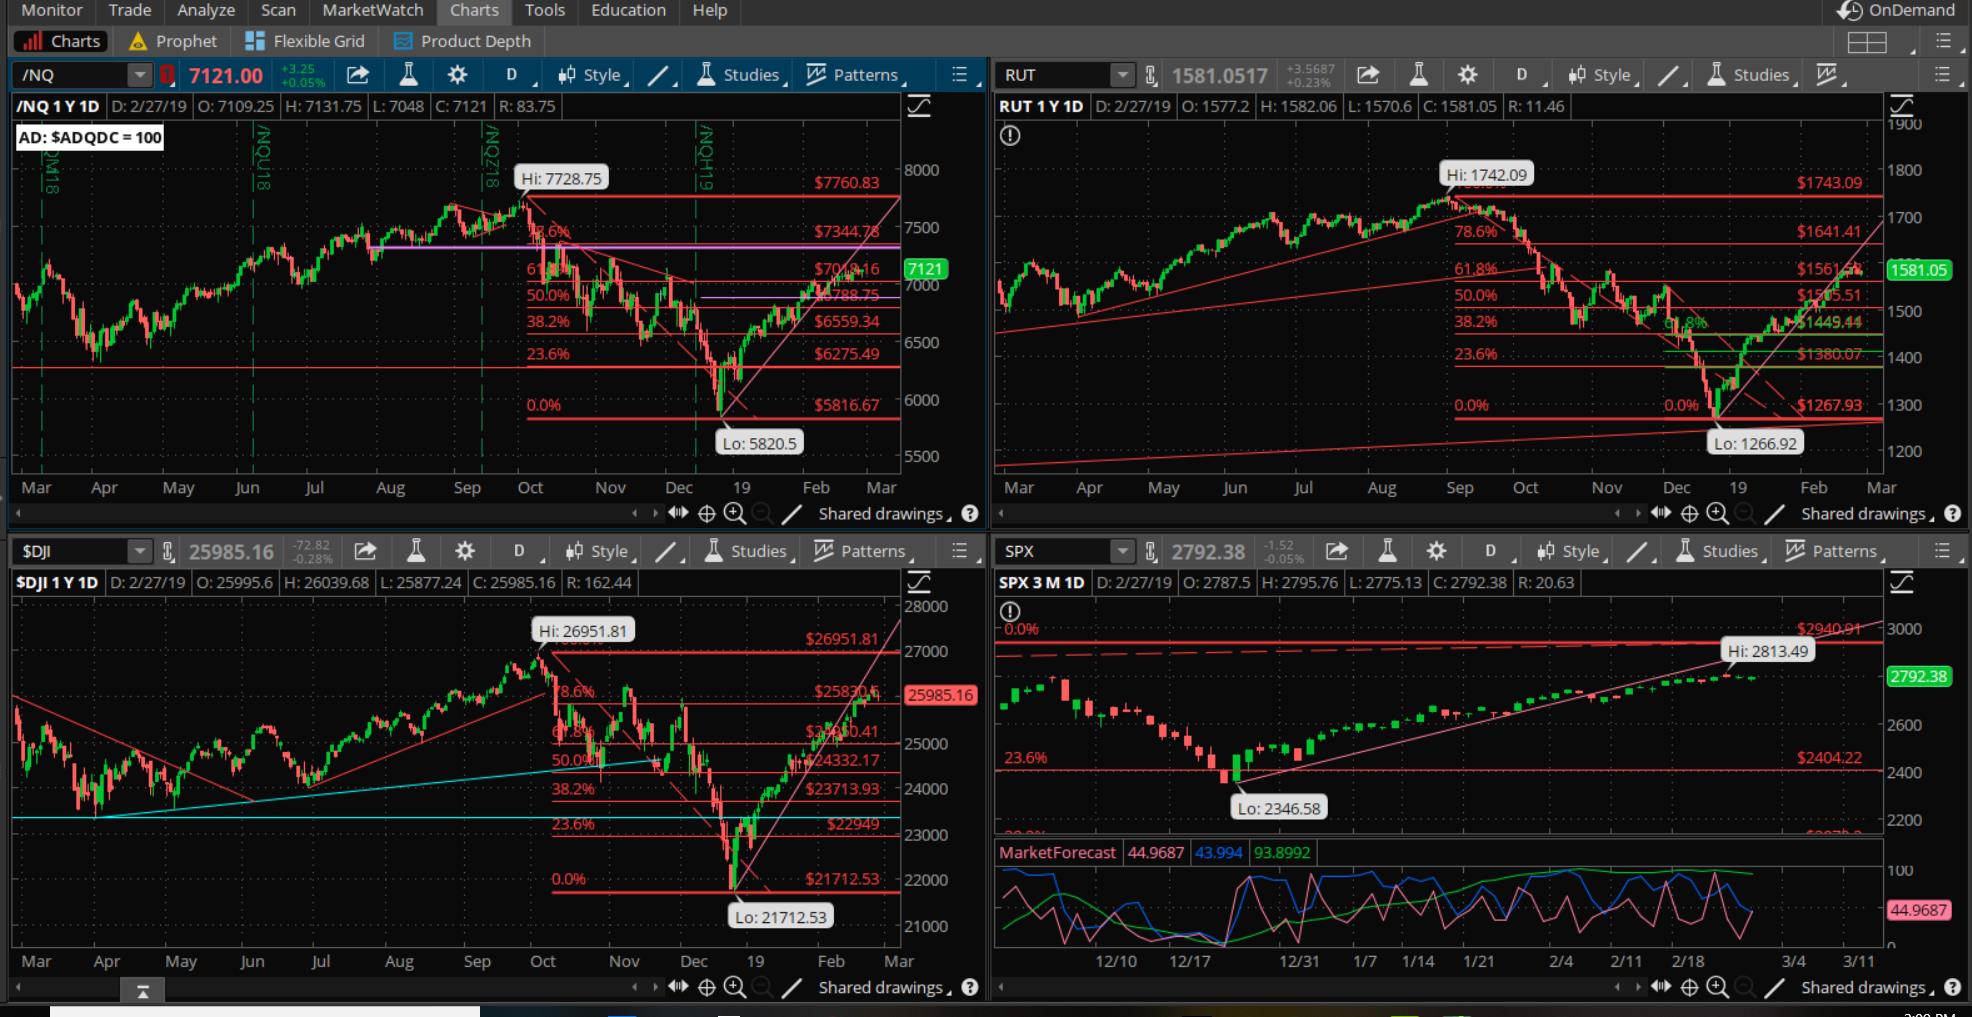Open the flask Edit Studies icon in RUT toolbar

click(x=1418, y=75)
